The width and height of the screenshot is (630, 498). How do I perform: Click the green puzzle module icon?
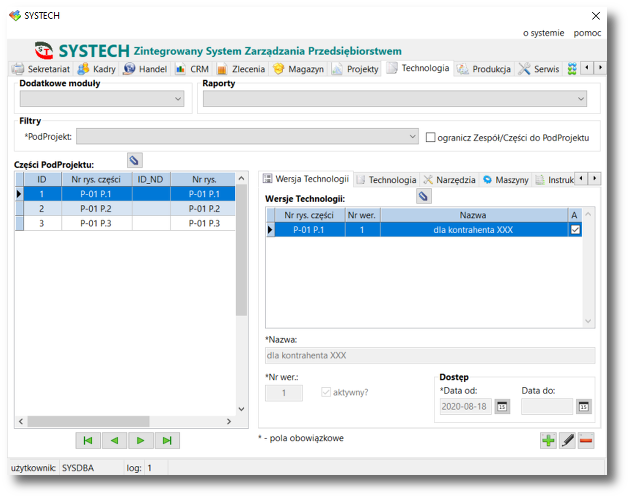572,69
